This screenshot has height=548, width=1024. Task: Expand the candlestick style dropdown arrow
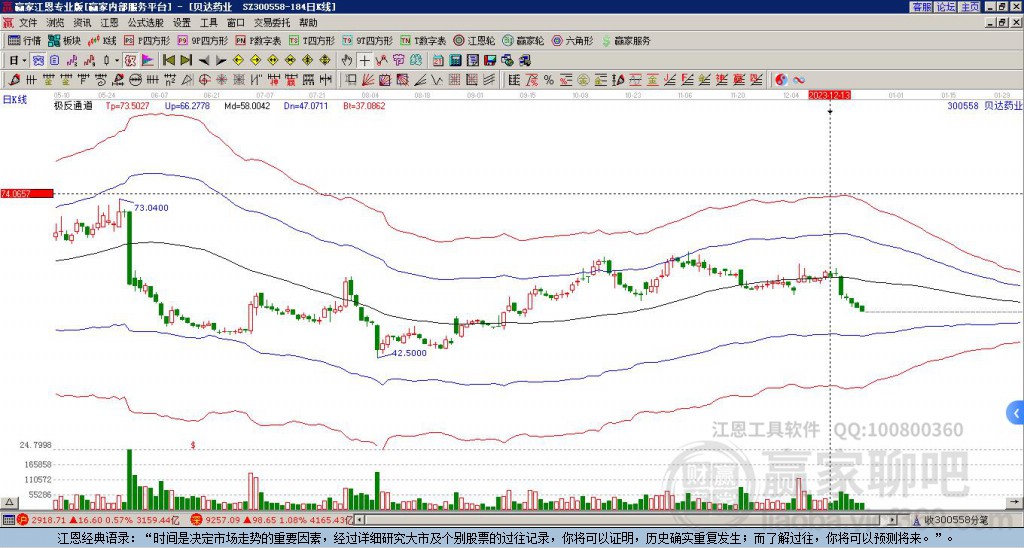click(x=117, y=61)
